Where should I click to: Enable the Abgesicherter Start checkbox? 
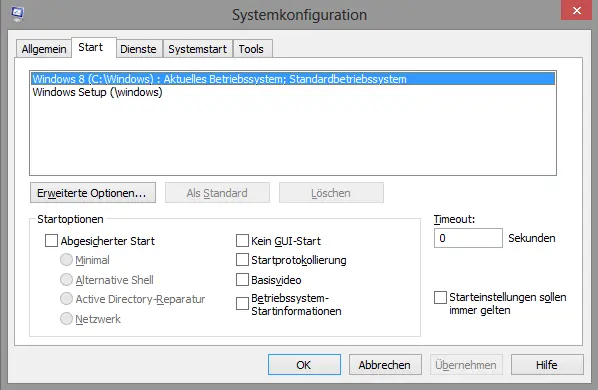[x=51, y=241]
